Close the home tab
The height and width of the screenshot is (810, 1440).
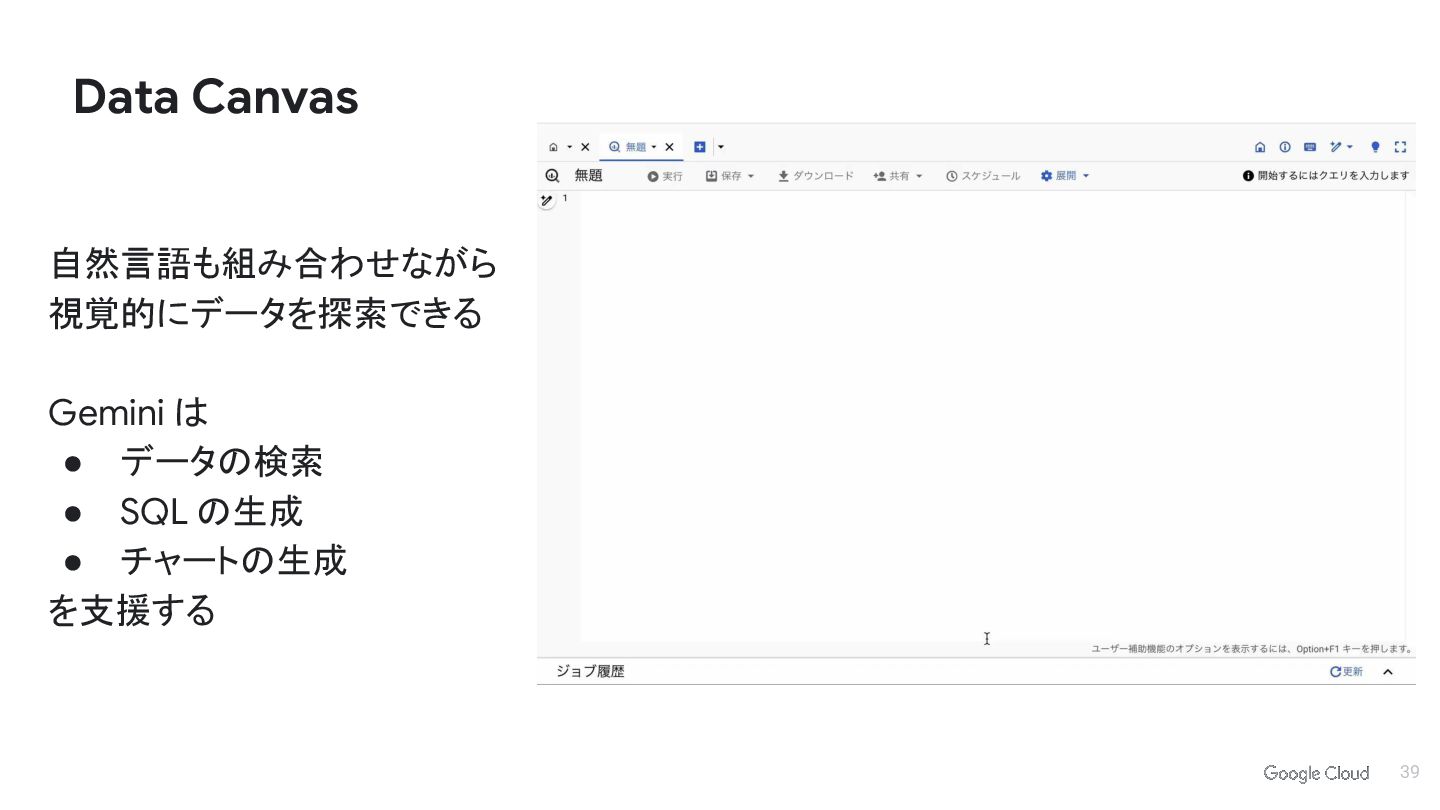coord(585,147)
